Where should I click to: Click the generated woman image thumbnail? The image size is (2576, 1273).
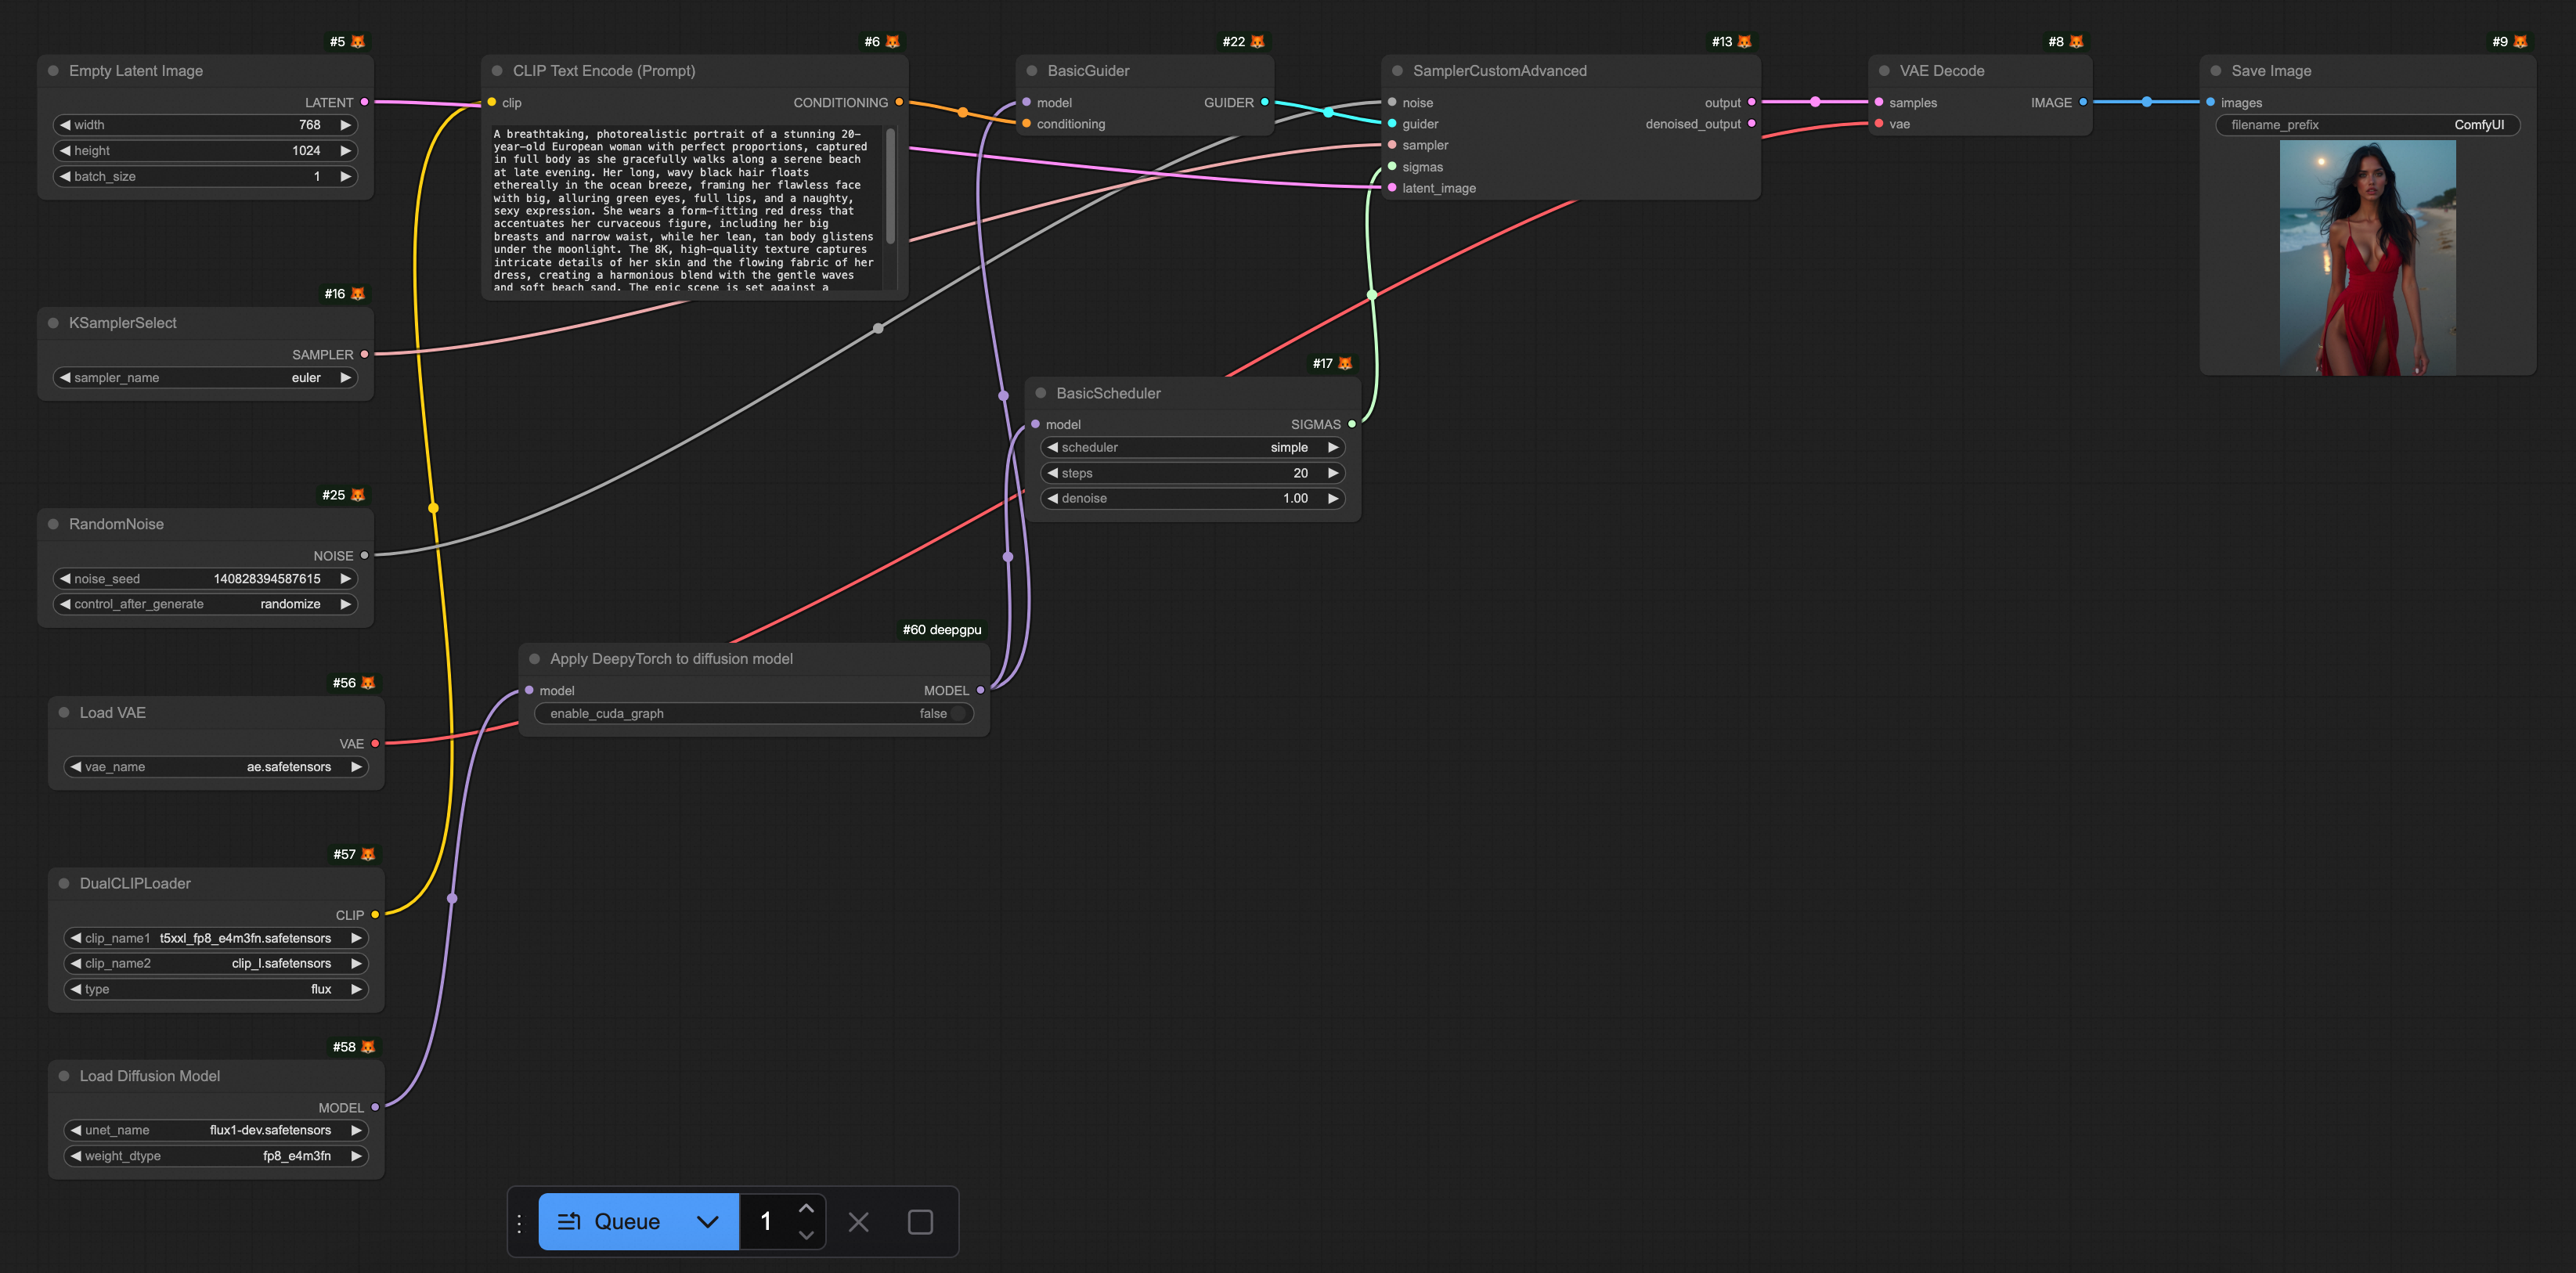pos(2366,258)
